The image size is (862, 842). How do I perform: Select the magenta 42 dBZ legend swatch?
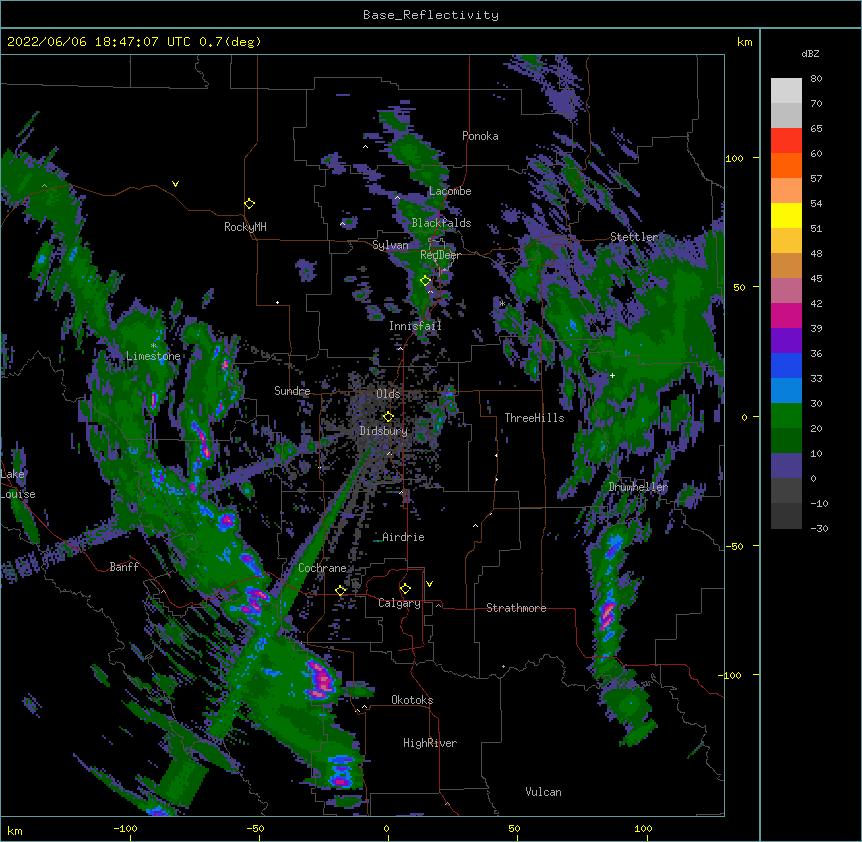(786, 315)
